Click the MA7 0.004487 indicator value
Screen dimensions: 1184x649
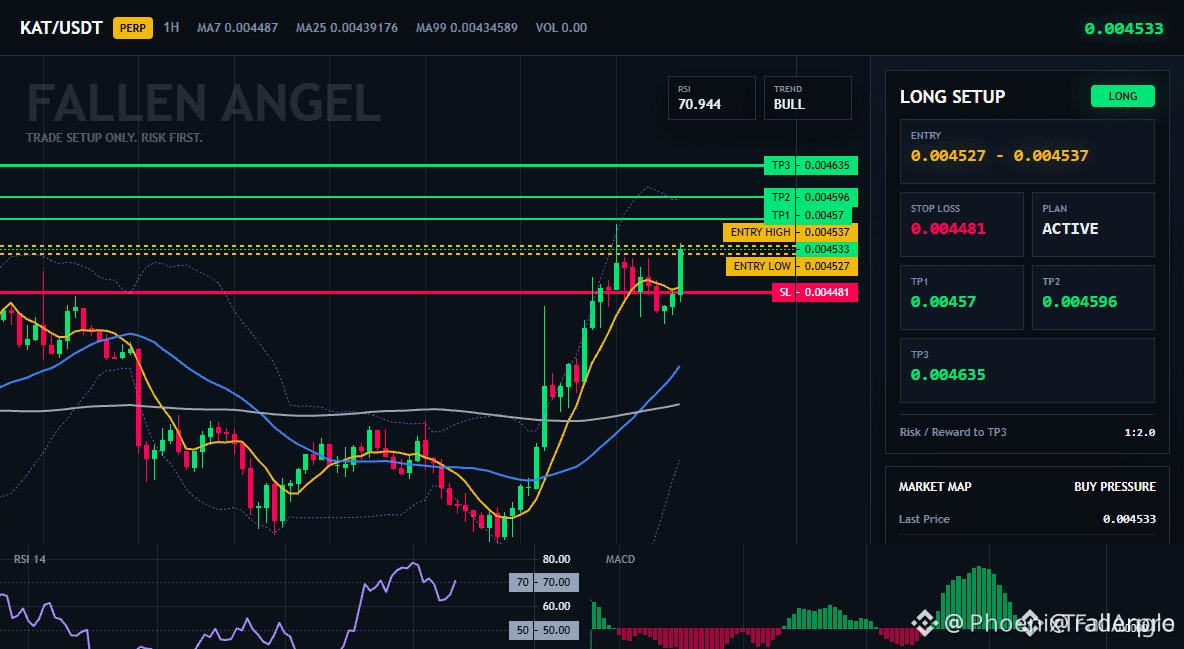click(x=237, y=27)
